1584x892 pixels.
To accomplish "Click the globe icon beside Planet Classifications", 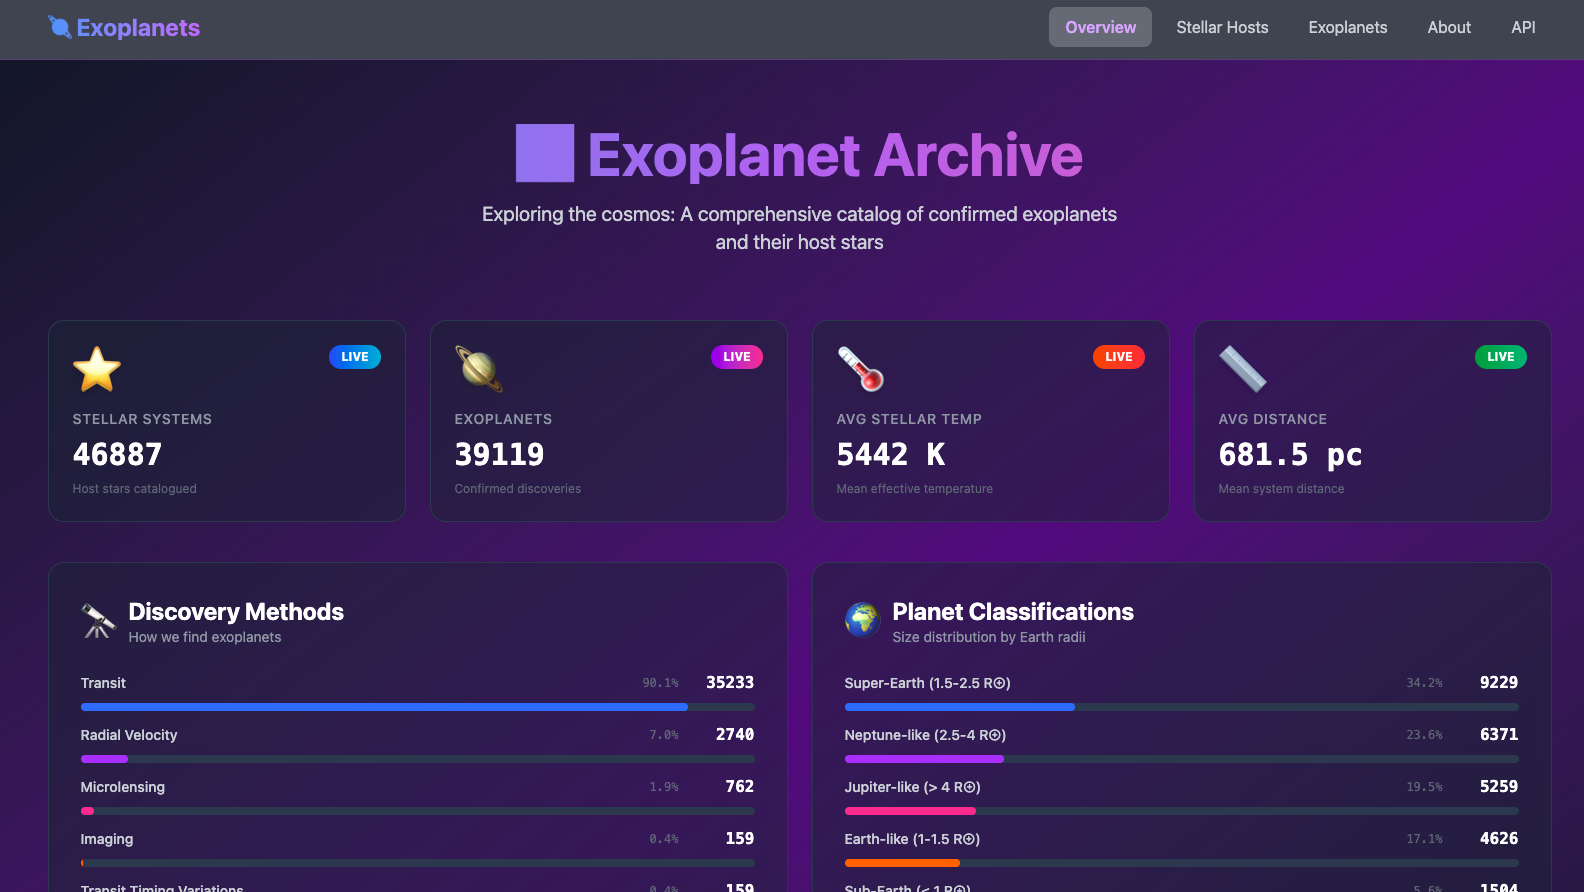I will (x=863, y=621).
